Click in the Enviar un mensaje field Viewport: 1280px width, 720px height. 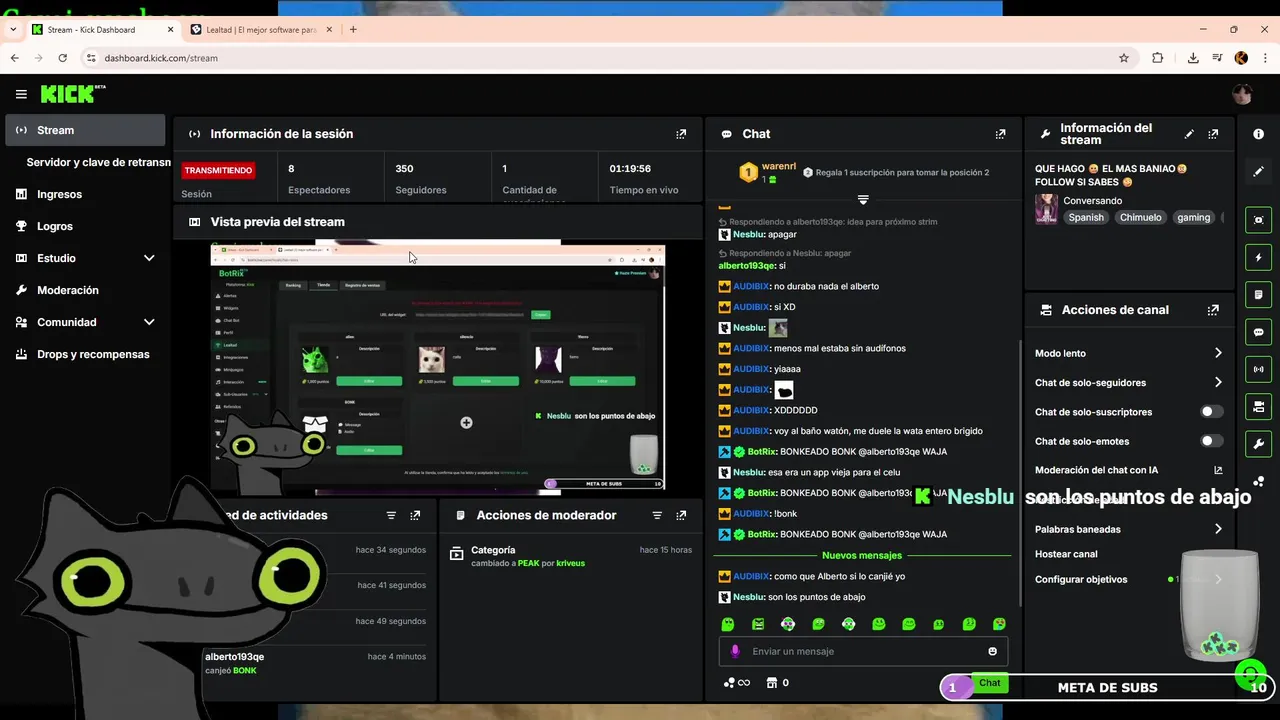tap(864, 651)
